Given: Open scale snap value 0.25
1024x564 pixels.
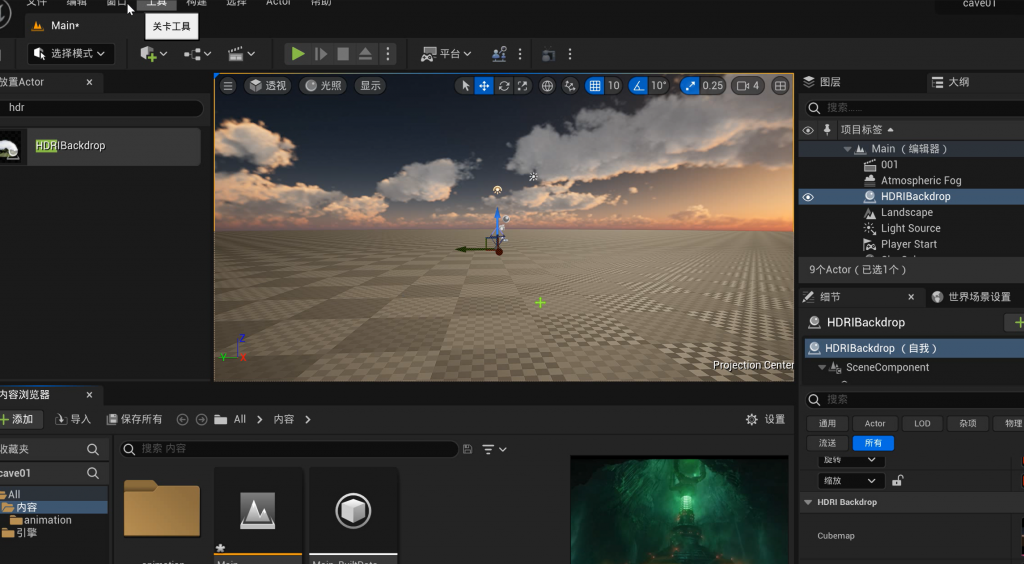Looking at the screenshot, I should (712, 86).
